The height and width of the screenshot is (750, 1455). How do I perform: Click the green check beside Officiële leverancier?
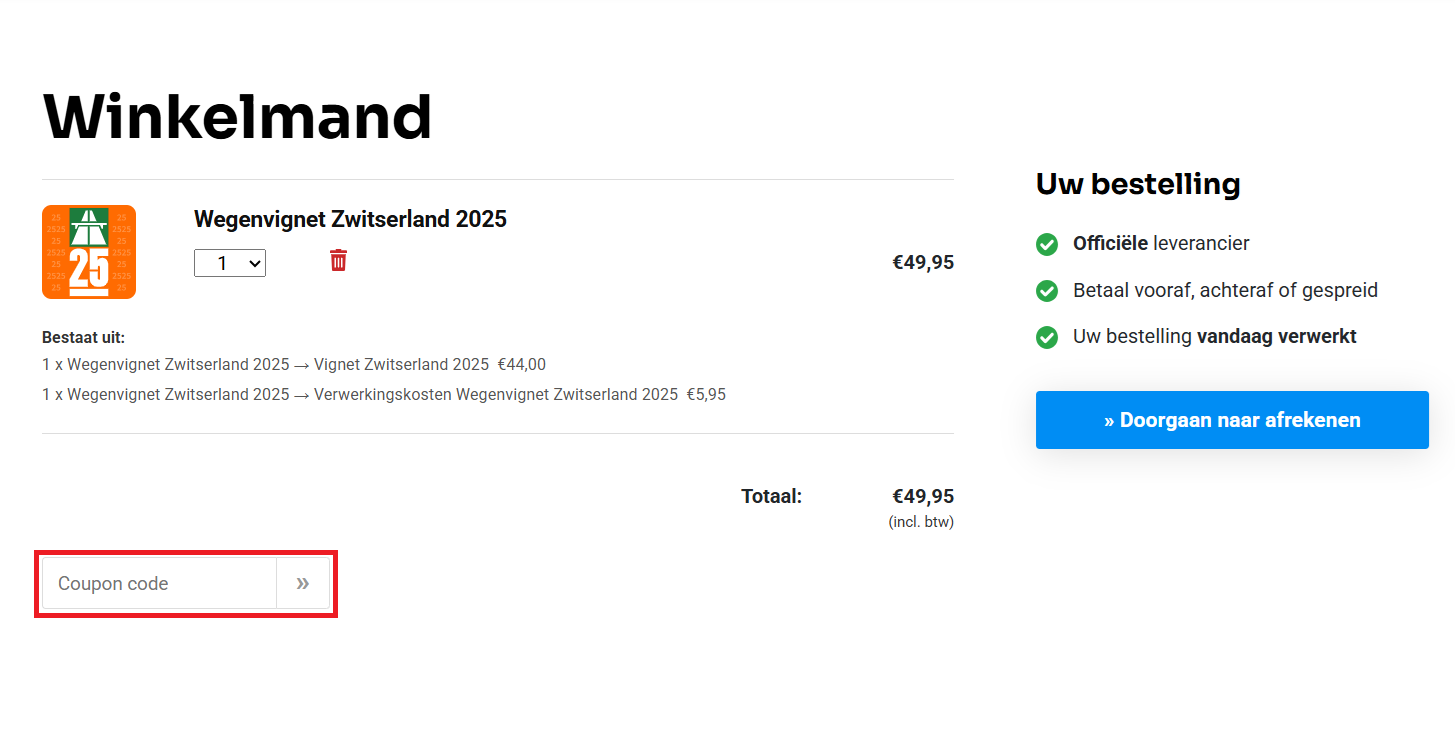click(1047, 244)
